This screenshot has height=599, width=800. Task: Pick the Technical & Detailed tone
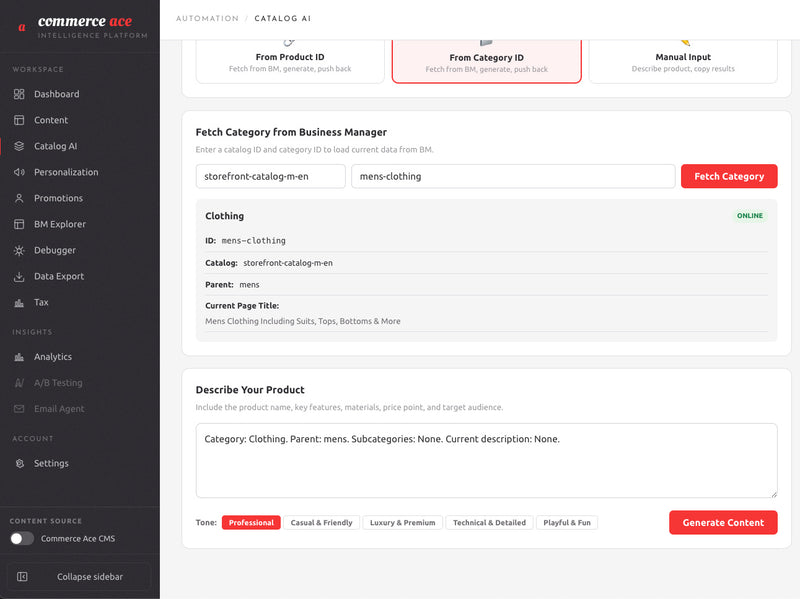click(x=489, y=522)
